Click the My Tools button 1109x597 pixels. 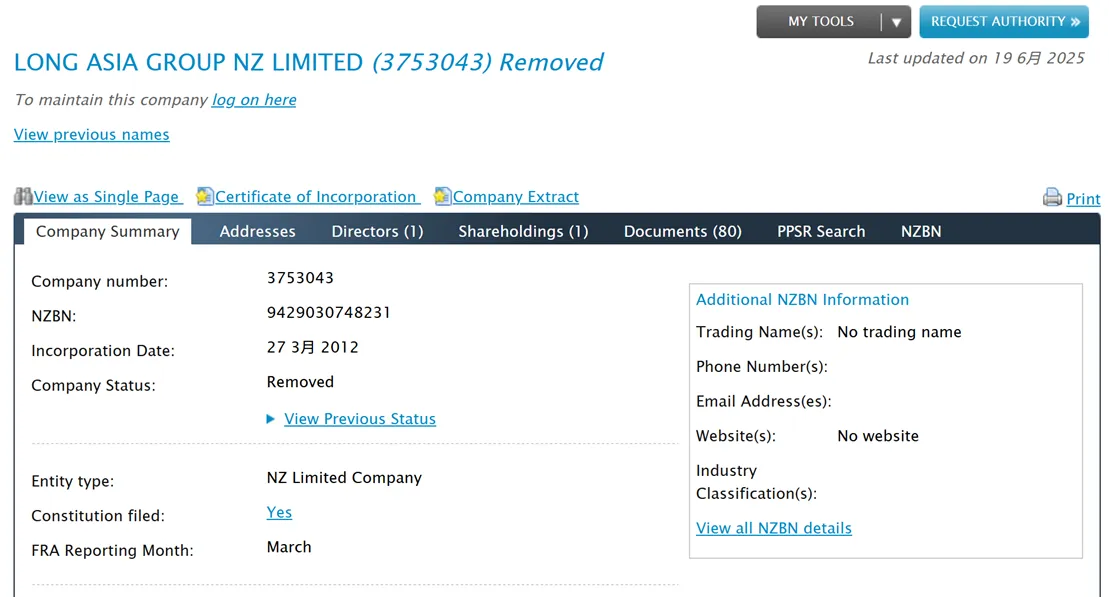tap(820, 22)
